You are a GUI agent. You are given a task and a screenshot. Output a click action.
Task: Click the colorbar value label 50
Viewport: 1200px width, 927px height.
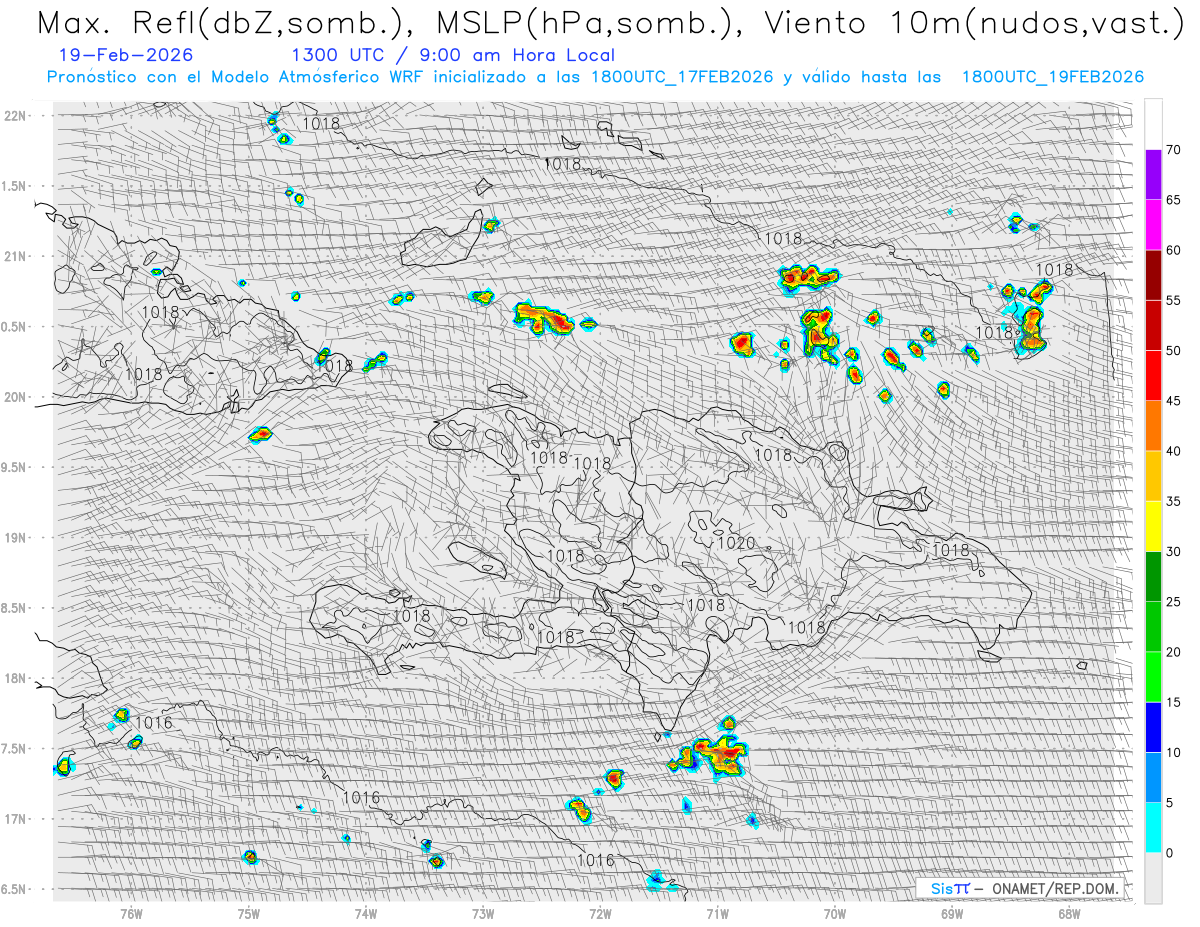1173,351
